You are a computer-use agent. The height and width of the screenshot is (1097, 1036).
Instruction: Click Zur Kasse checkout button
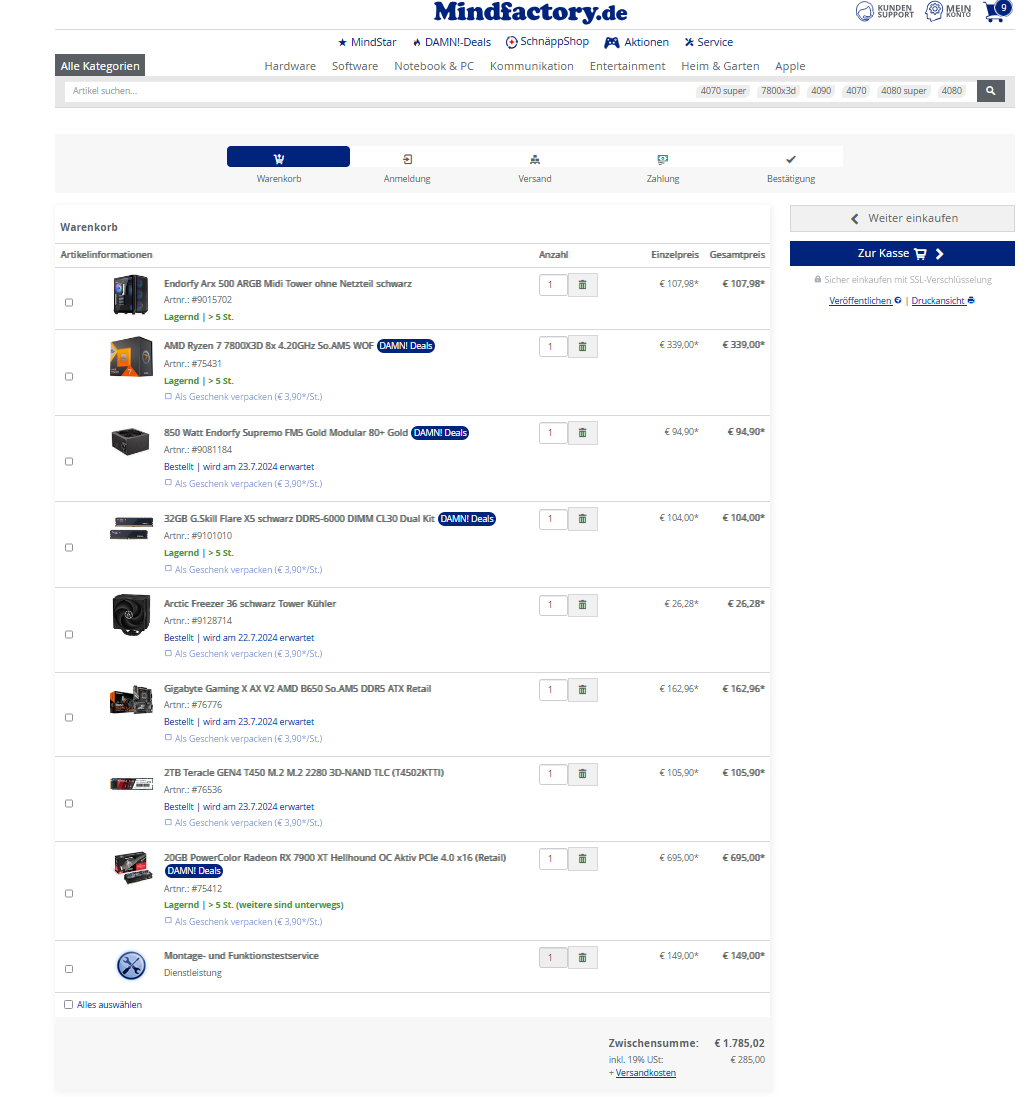point(902,253)
